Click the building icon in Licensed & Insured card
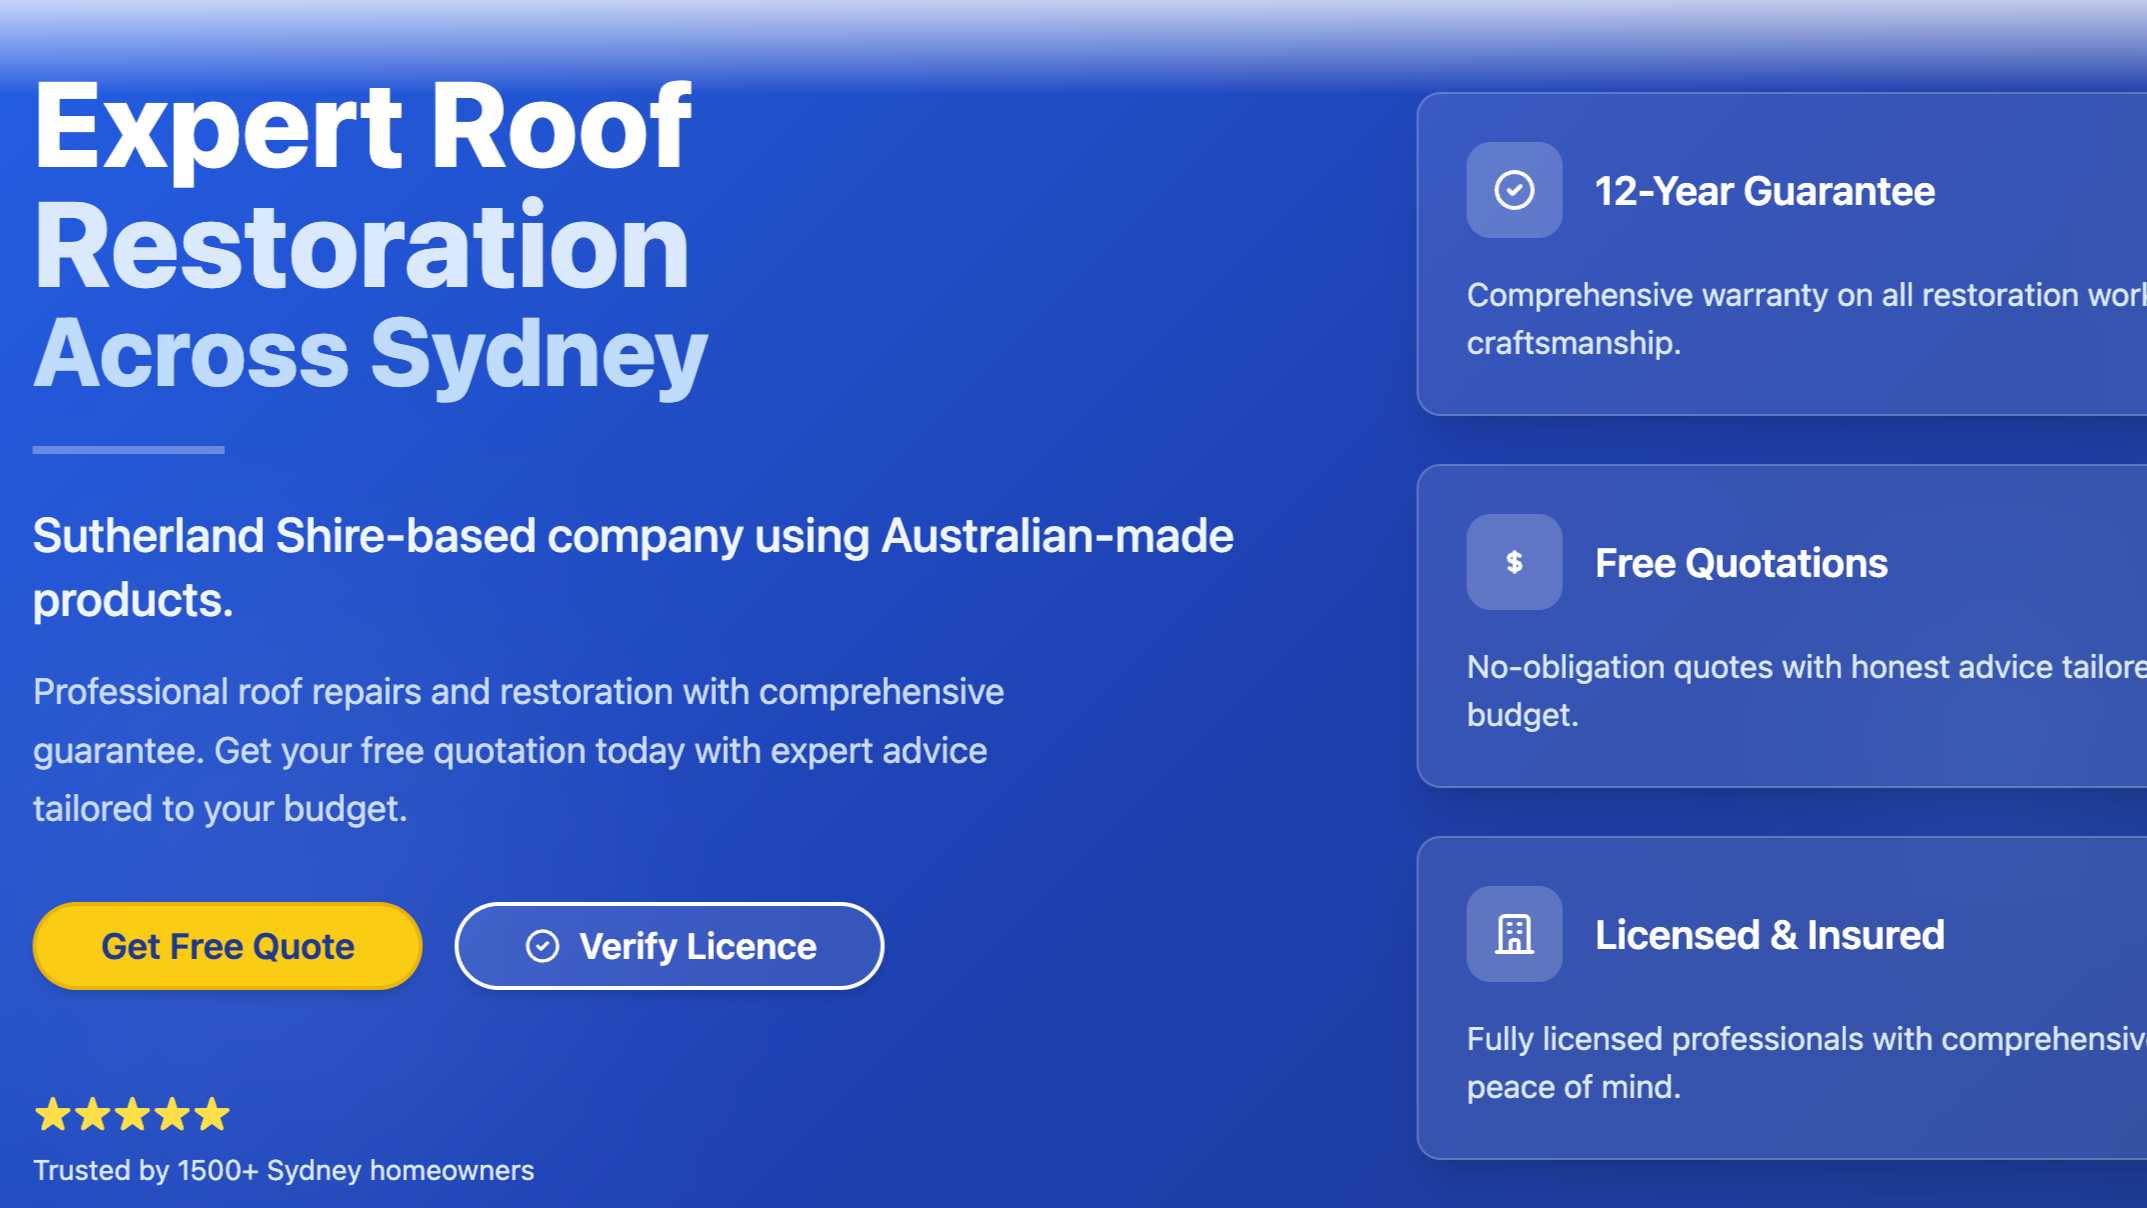The height and width of the screenshot is (1208, 2147). tap(1514, 934)
